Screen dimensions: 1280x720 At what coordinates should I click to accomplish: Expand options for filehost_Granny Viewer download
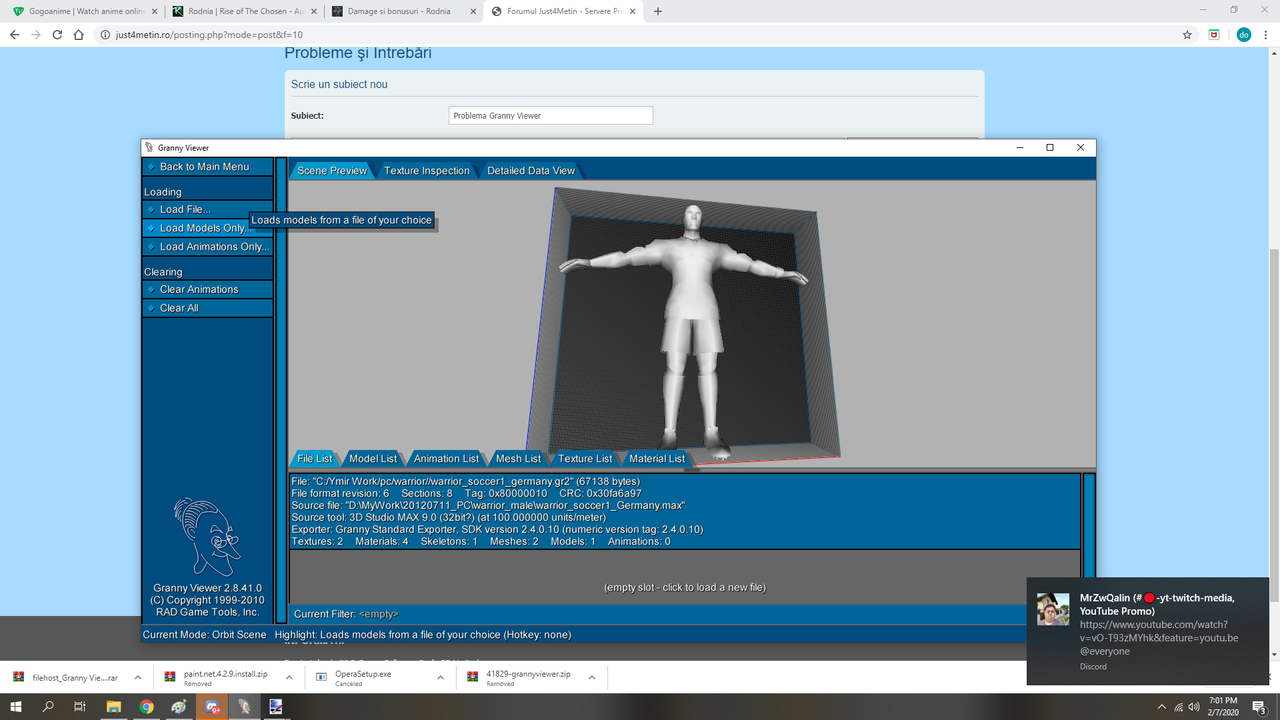point(137,677)
